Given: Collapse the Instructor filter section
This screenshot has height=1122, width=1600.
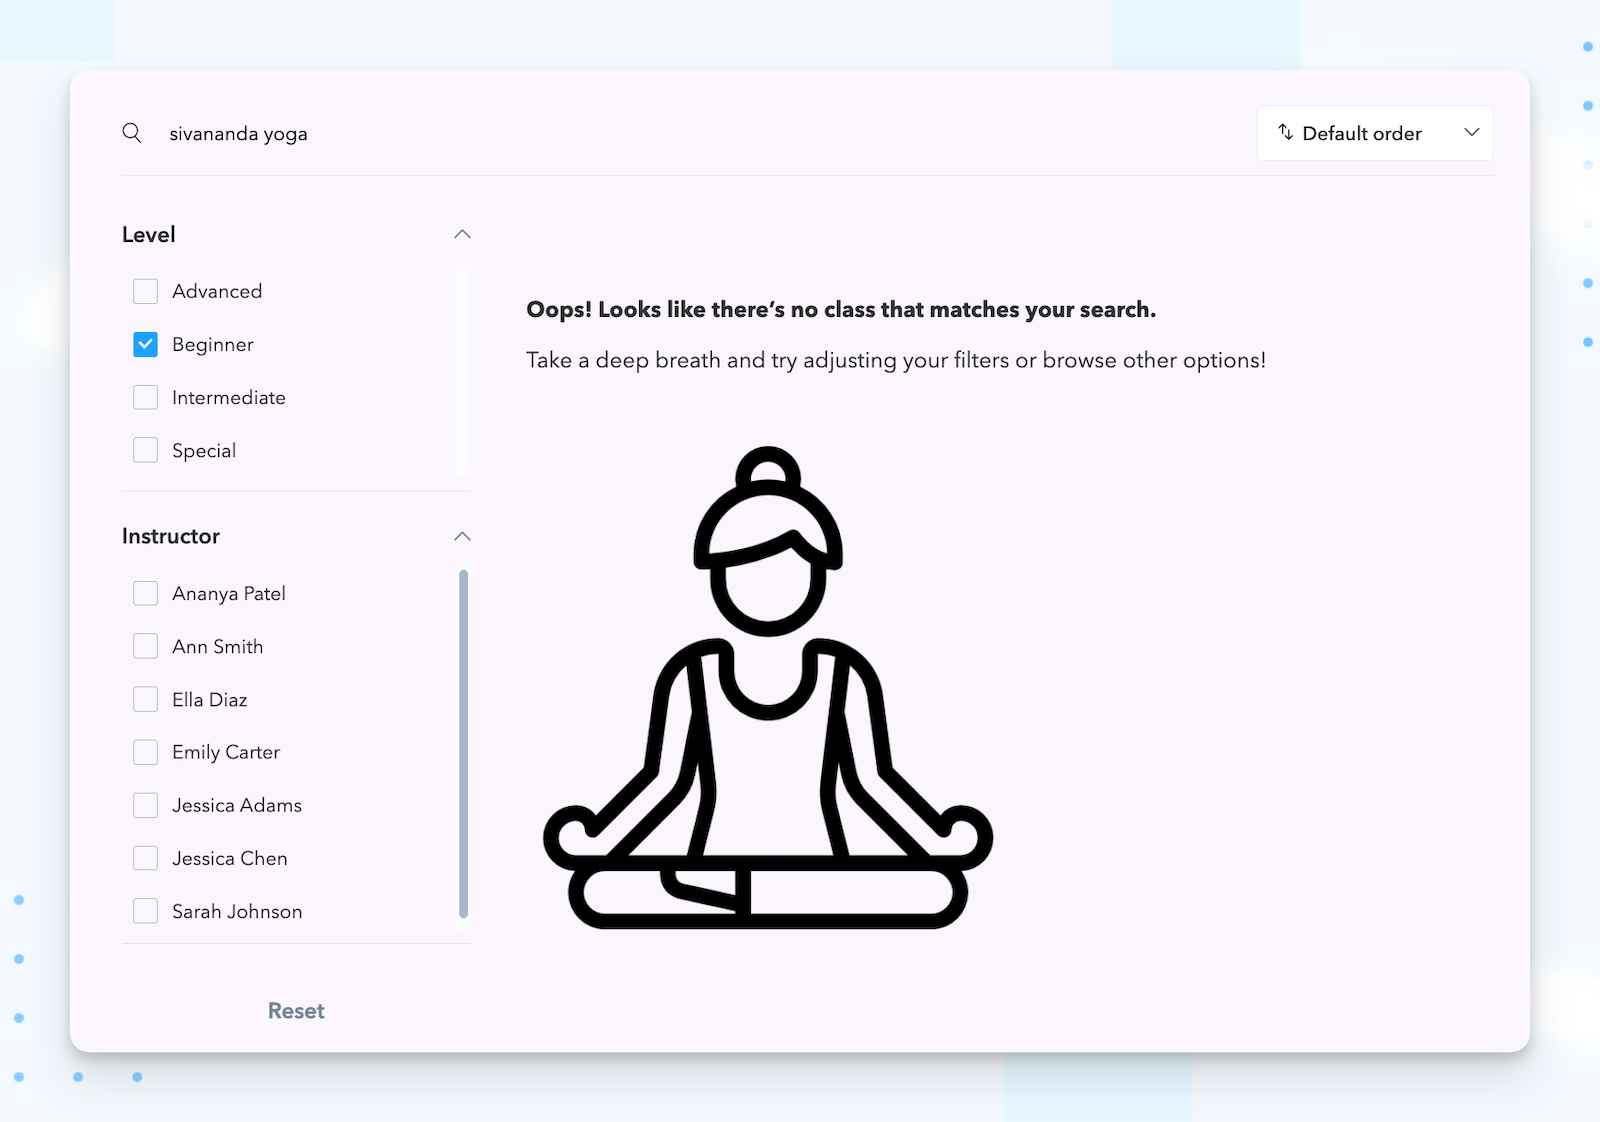Looking at the screenshot, I should coord(462,536).
